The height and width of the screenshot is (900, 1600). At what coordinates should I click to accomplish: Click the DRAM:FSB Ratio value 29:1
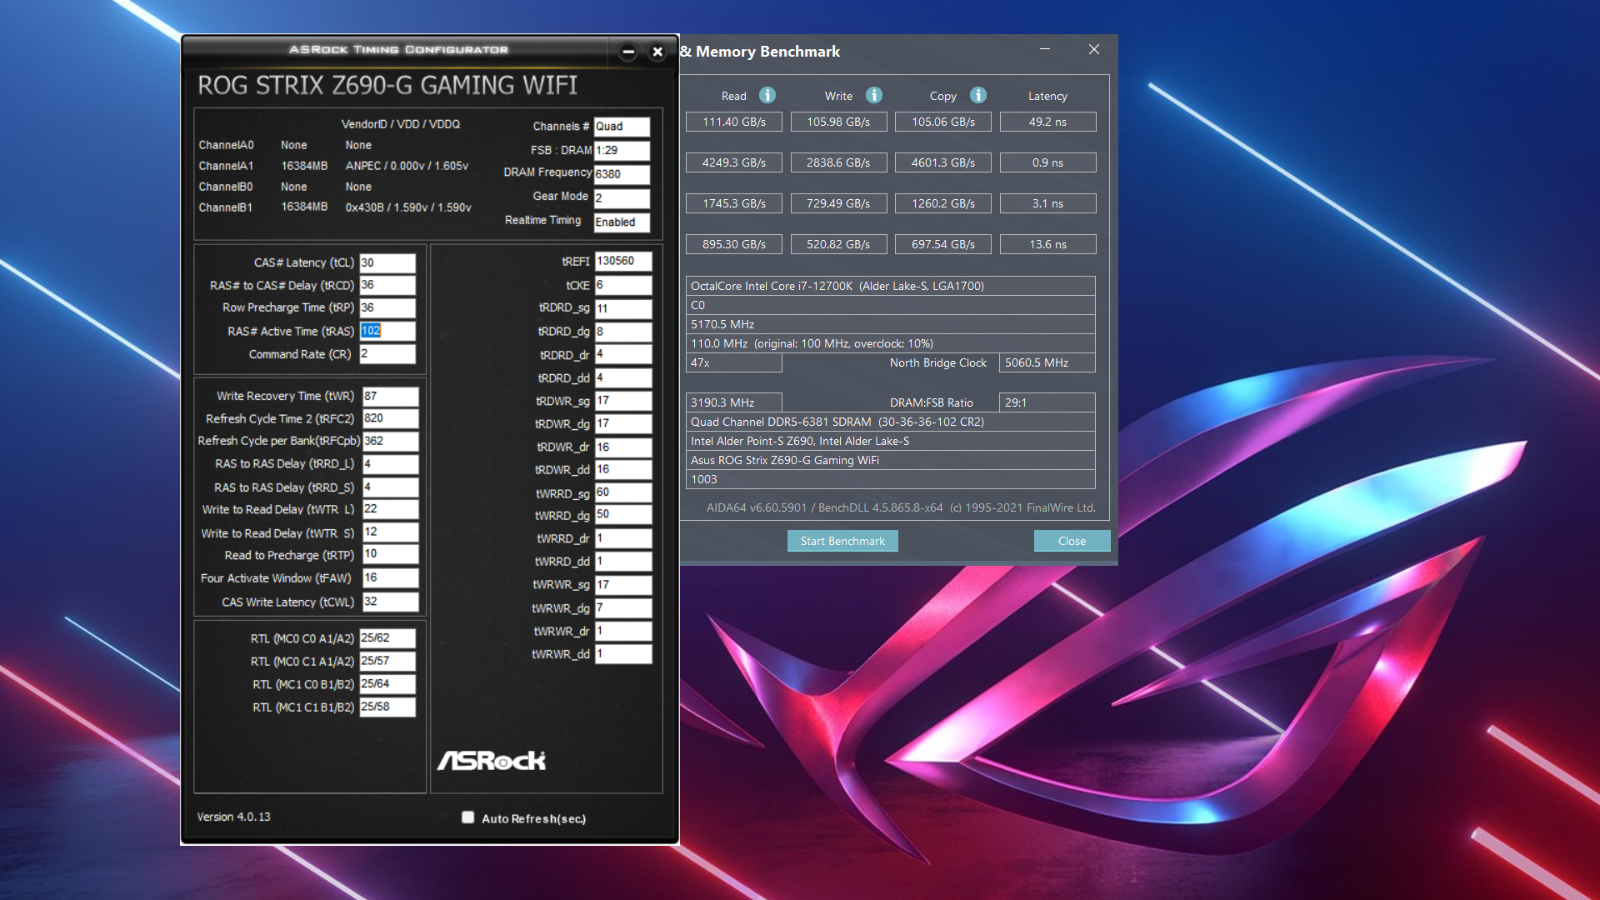1047,402
